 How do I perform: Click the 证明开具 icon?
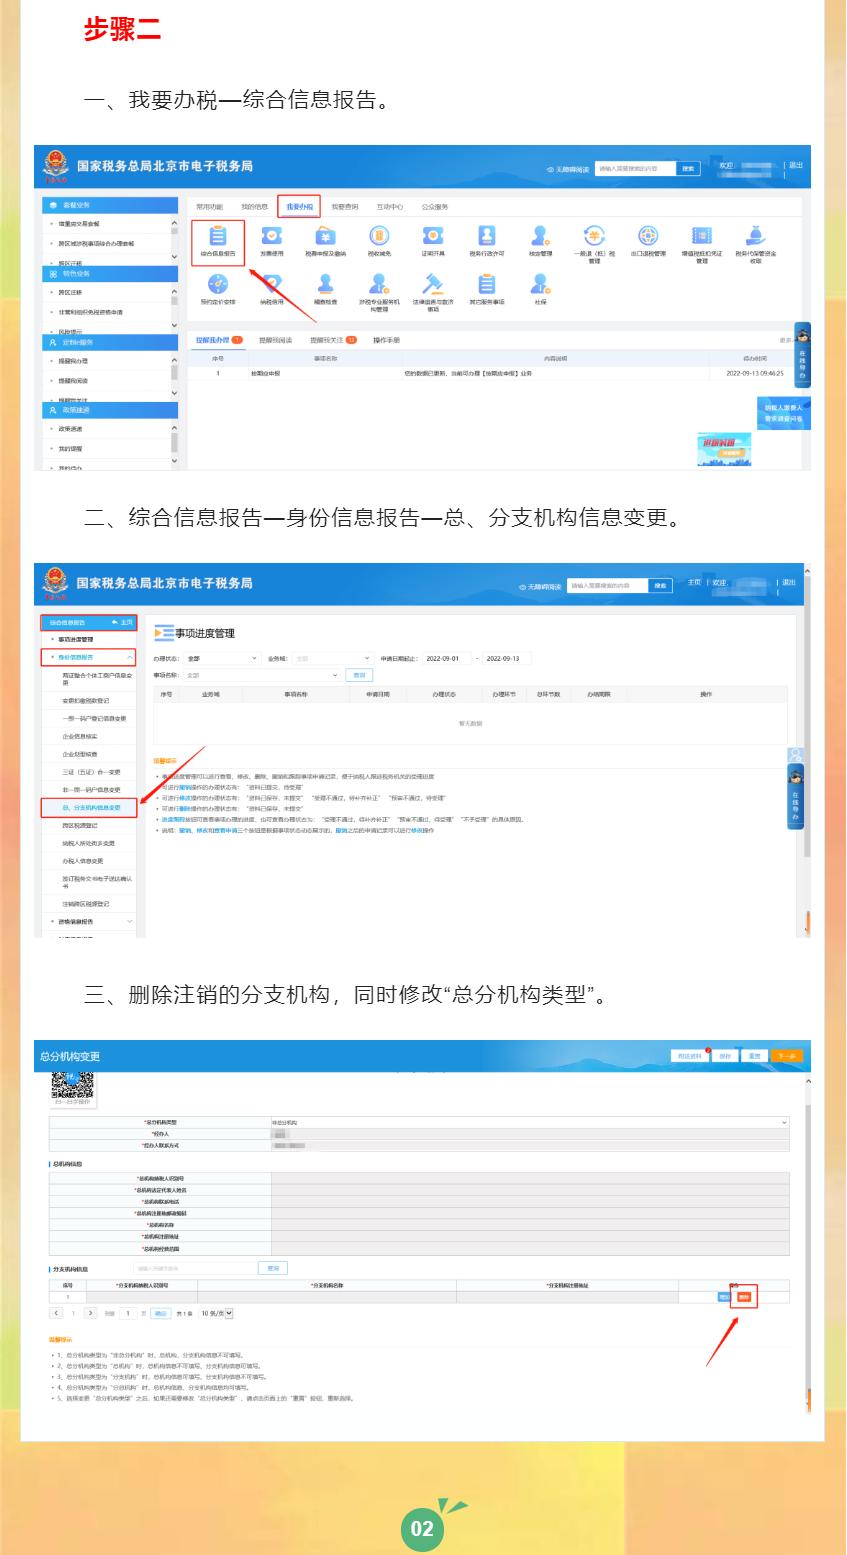[431, 236]
